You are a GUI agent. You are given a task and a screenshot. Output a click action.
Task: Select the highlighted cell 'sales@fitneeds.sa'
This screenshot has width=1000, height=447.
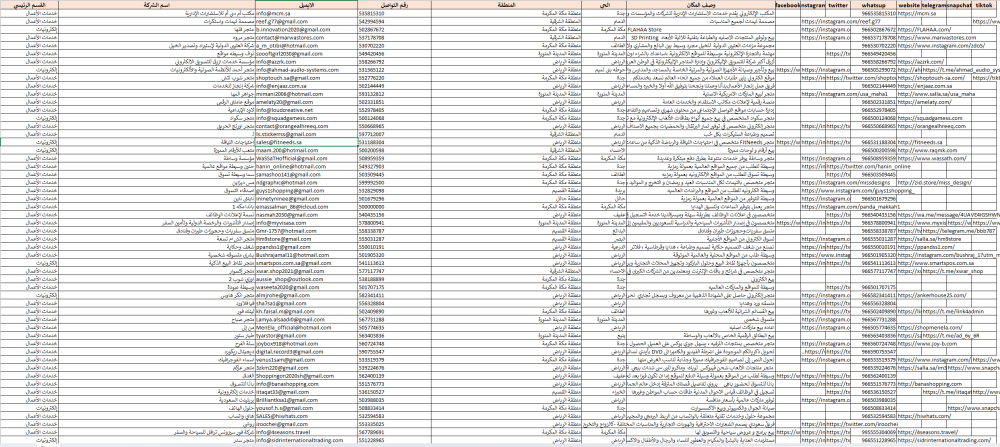coord(306,142)
